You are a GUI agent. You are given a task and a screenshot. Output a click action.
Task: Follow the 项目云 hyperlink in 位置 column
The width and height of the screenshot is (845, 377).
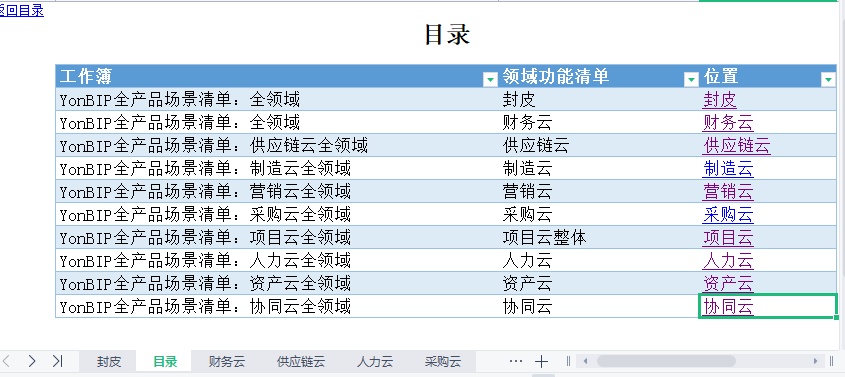point(728,238)
